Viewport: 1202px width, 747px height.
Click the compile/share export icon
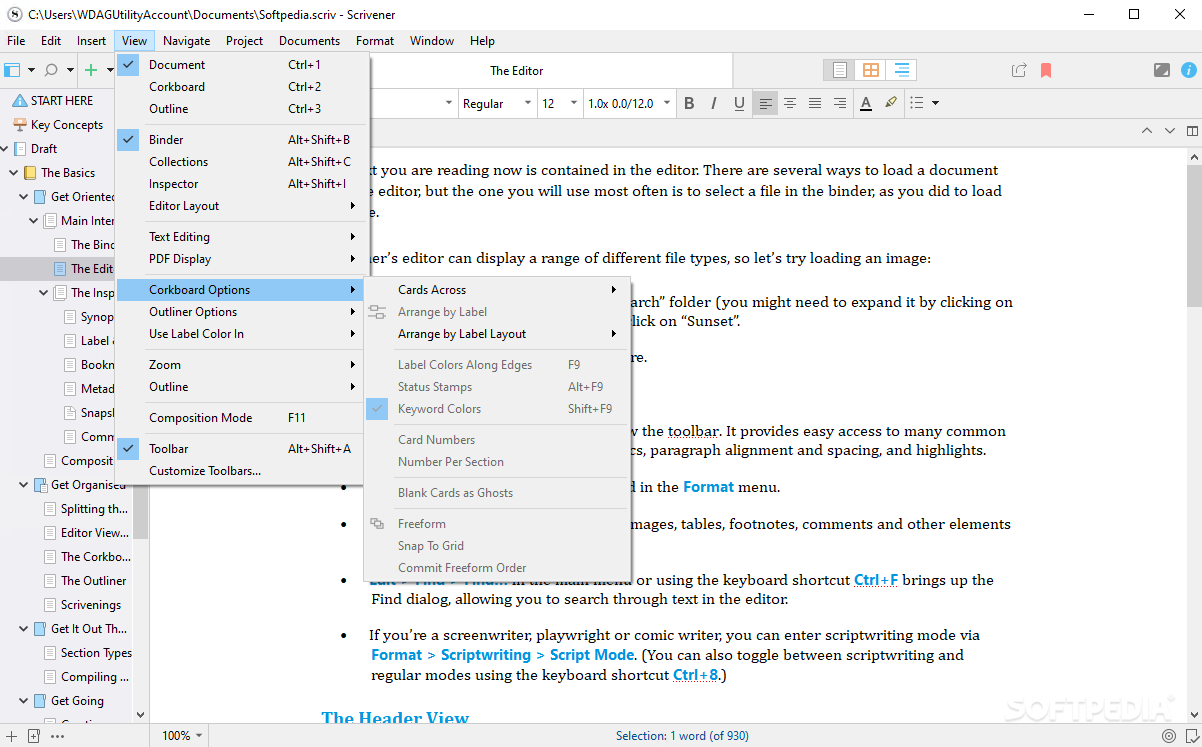coord(1019,70)
